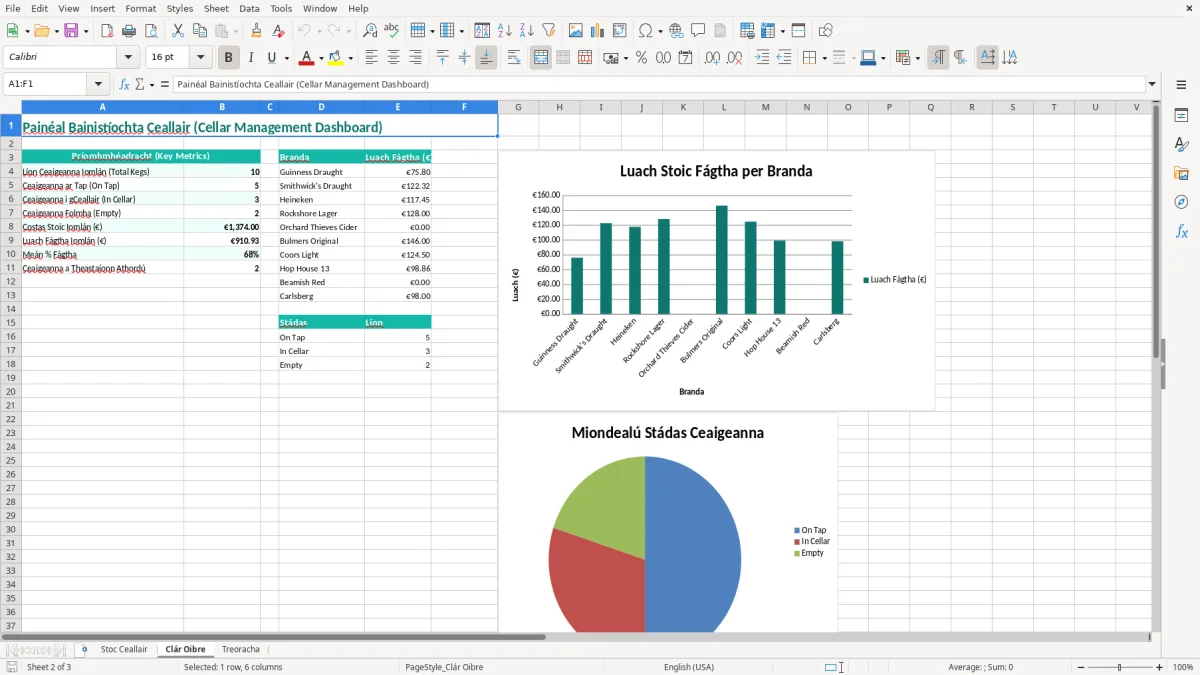Image resolution: width=1200 pixels, height=675 pixels.
Task: Open the Font Color dropdown arrow
Action: click(321, 58)
